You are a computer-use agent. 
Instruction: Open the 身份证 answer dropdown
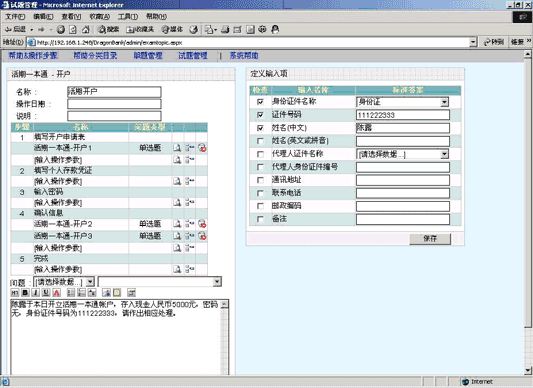click(444, 102)
